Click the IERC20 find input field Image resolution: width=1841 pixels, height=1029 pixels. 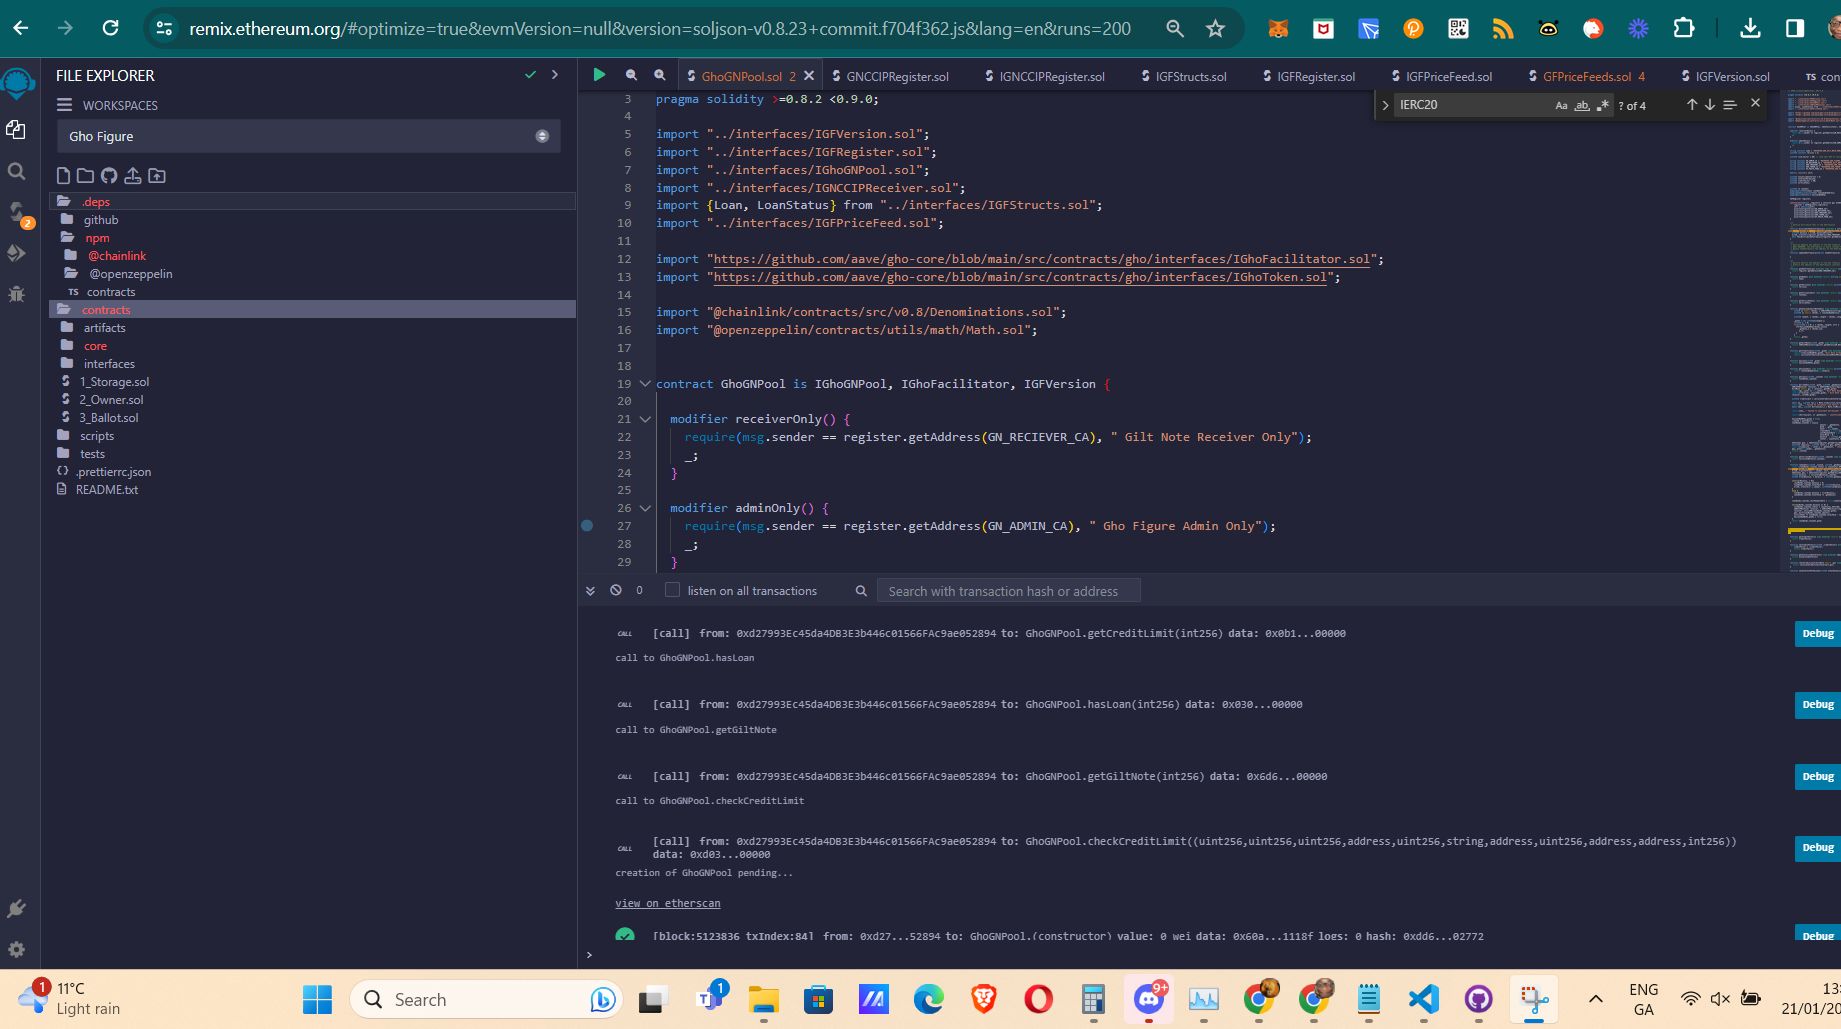click(1470, 105)
